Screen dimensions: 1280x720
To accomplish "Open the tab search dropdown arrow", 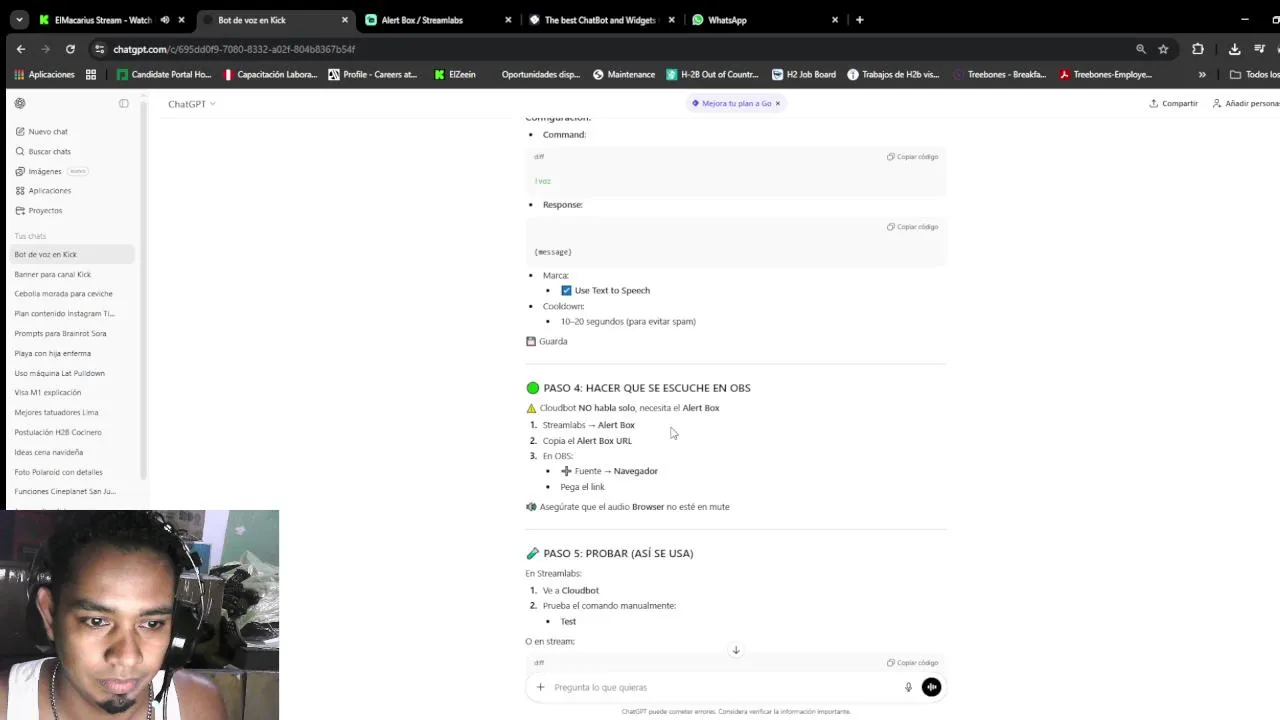I will pos(19,20).
